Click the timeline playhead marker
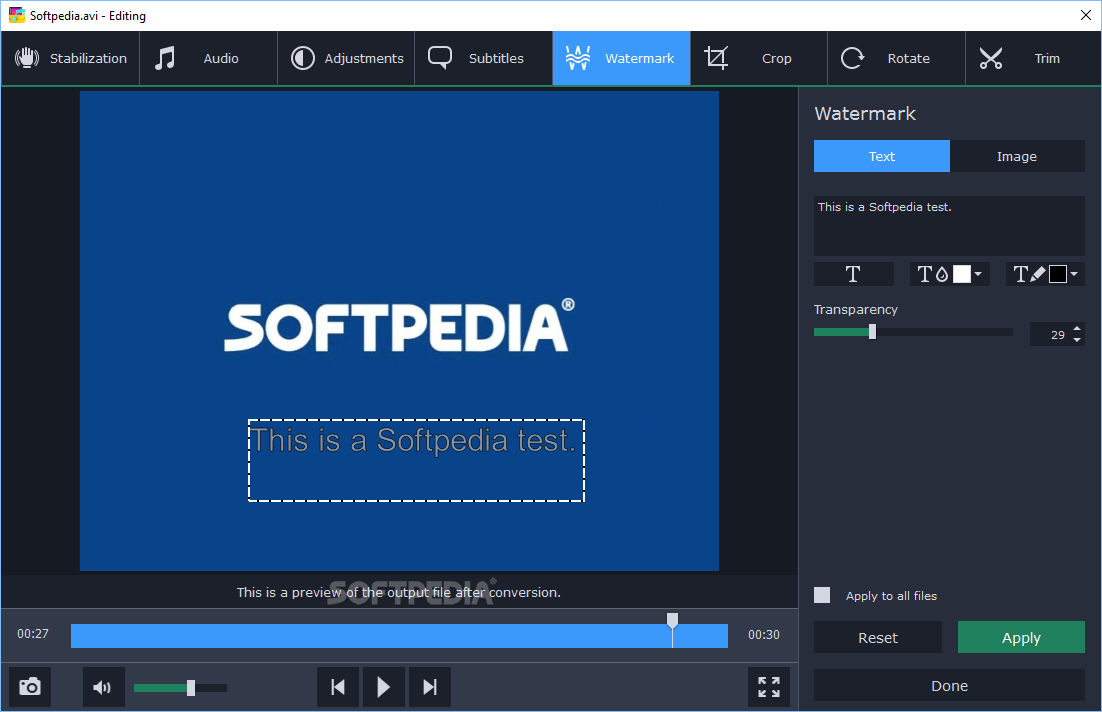 pyautogui.click(x=673, y=620)
